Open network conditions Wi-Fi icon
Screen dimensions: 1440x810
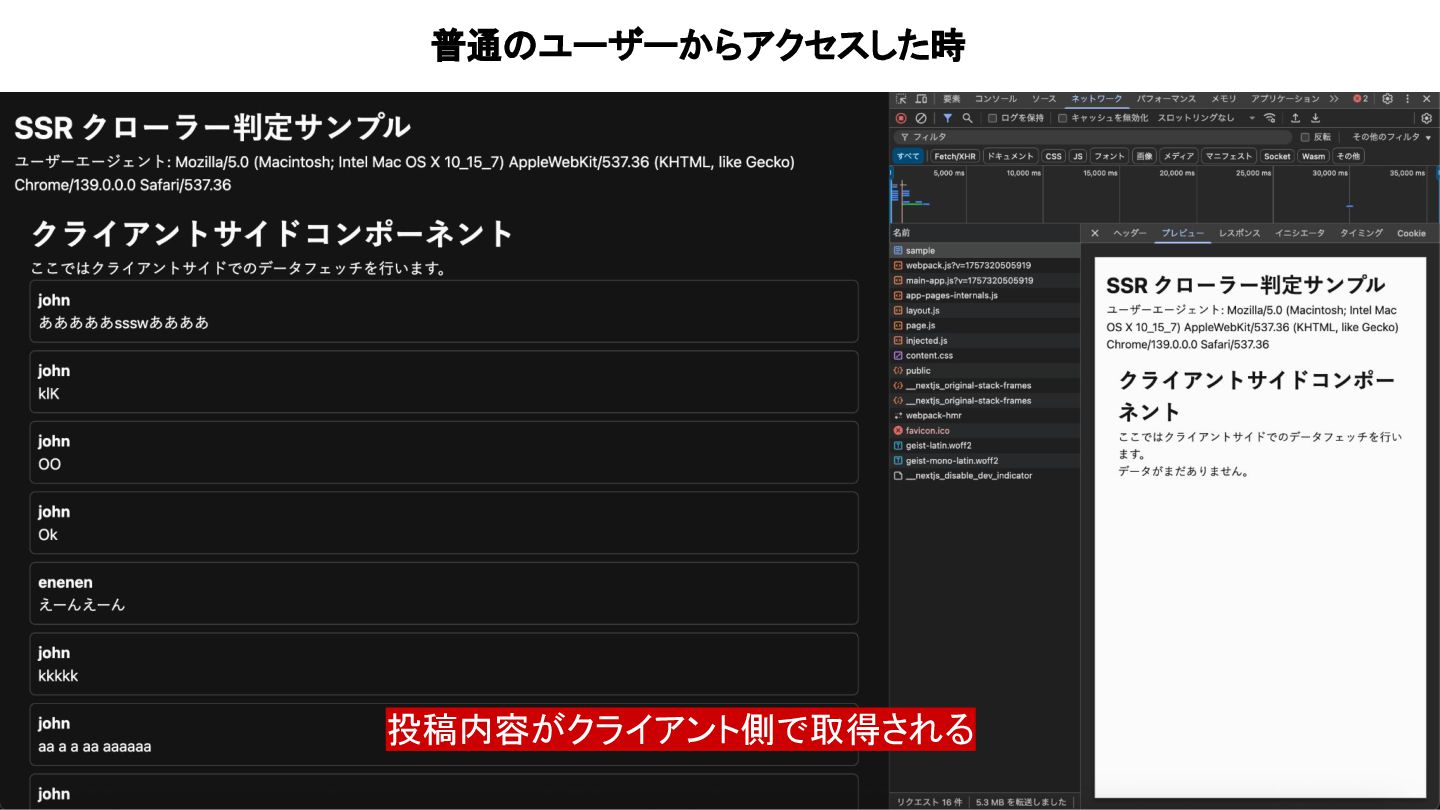(1270, 118)
